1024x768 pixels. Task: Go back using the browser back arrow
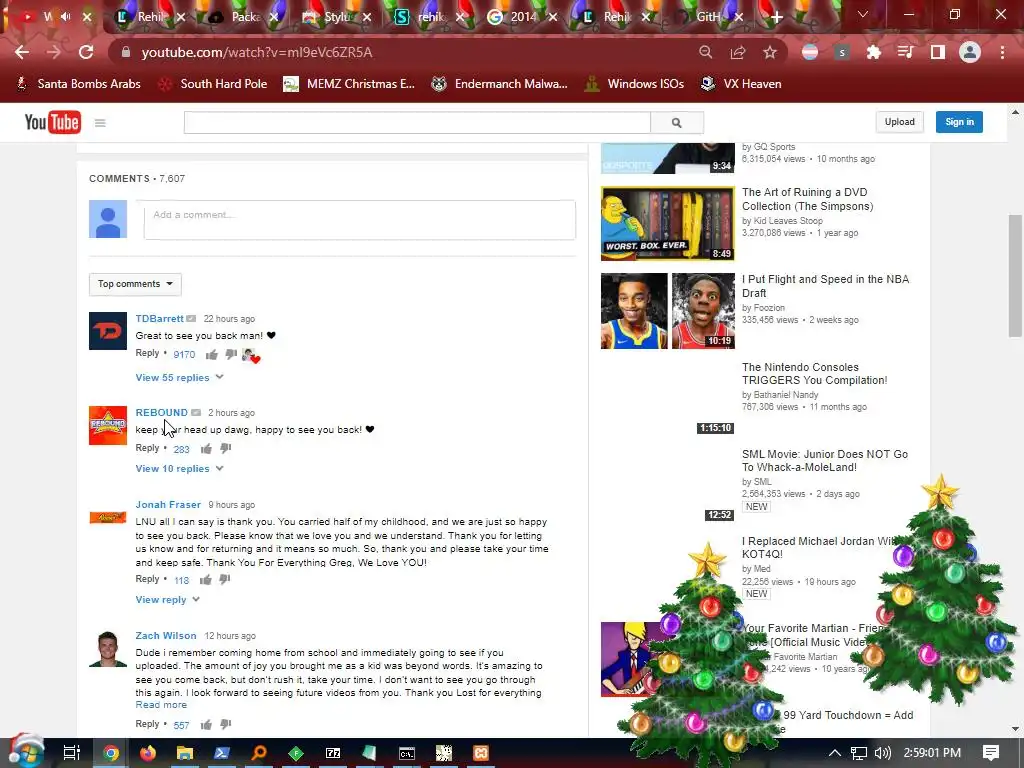(x=22, y=52)
